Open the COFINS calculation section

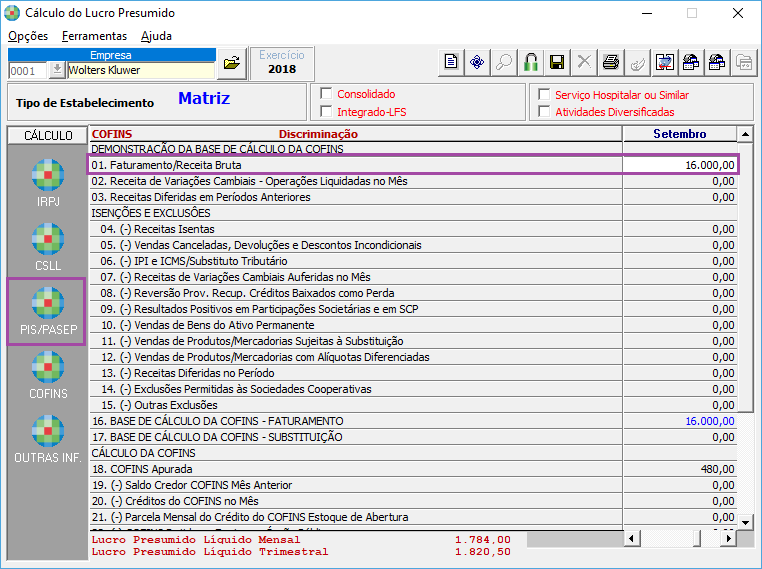pos(48,376)
